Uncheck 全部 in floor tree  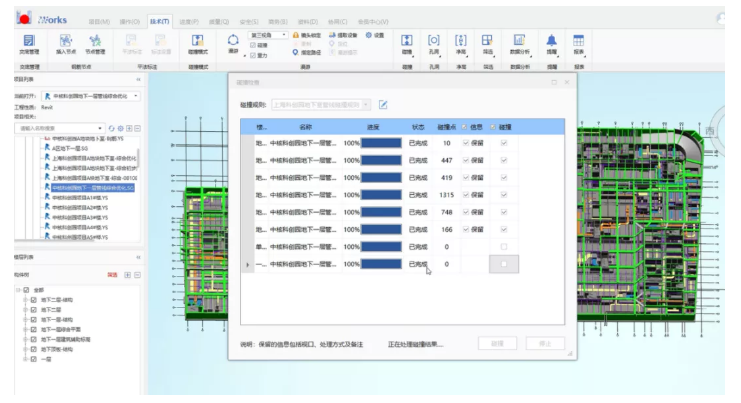pos(26,290)
